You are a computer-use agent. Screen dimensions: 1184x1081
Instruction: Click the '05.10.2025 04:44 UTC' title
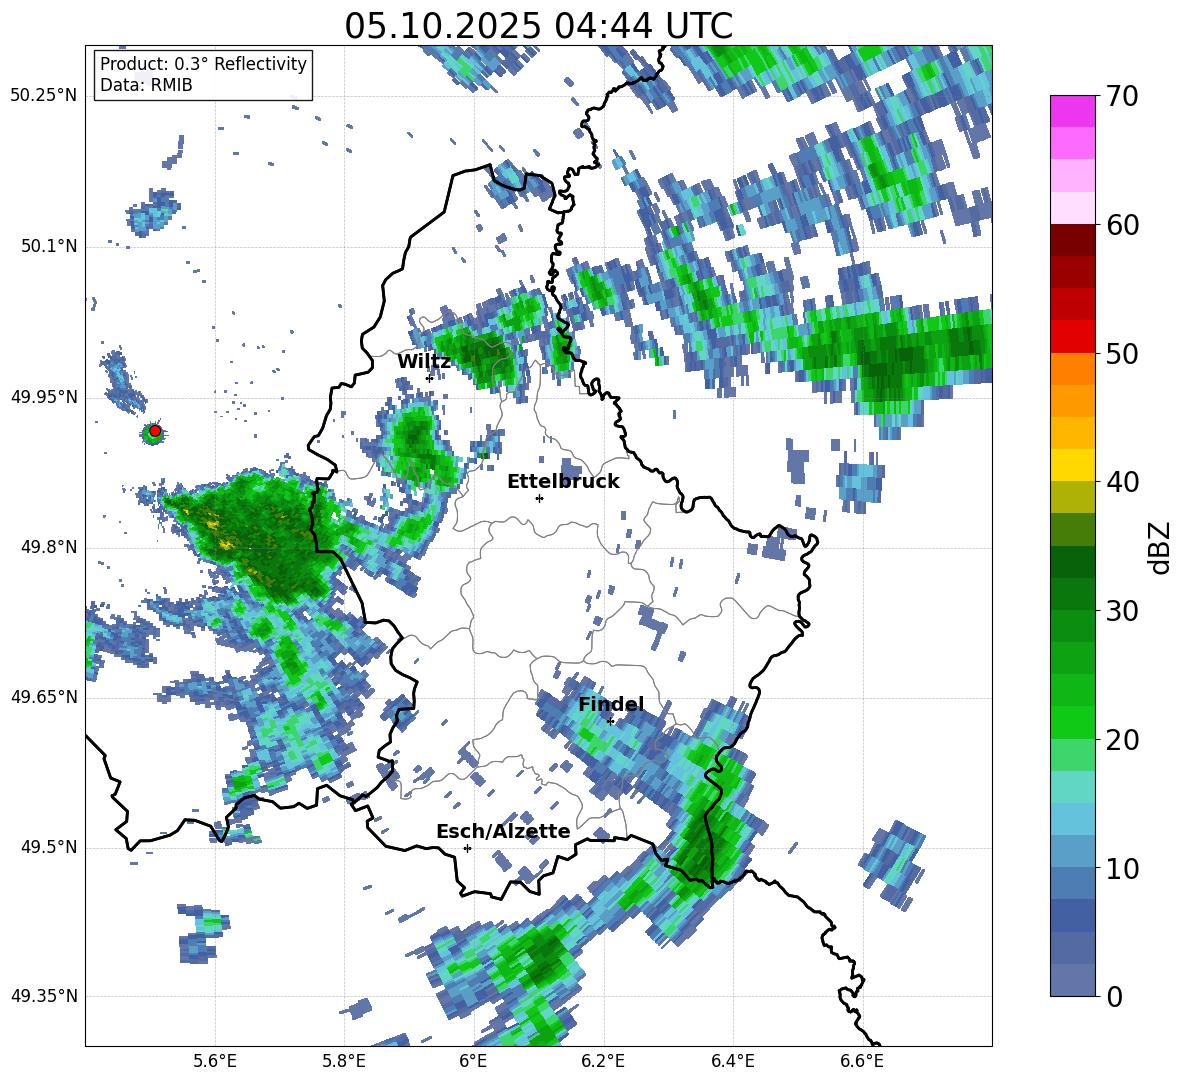(538, 26)
